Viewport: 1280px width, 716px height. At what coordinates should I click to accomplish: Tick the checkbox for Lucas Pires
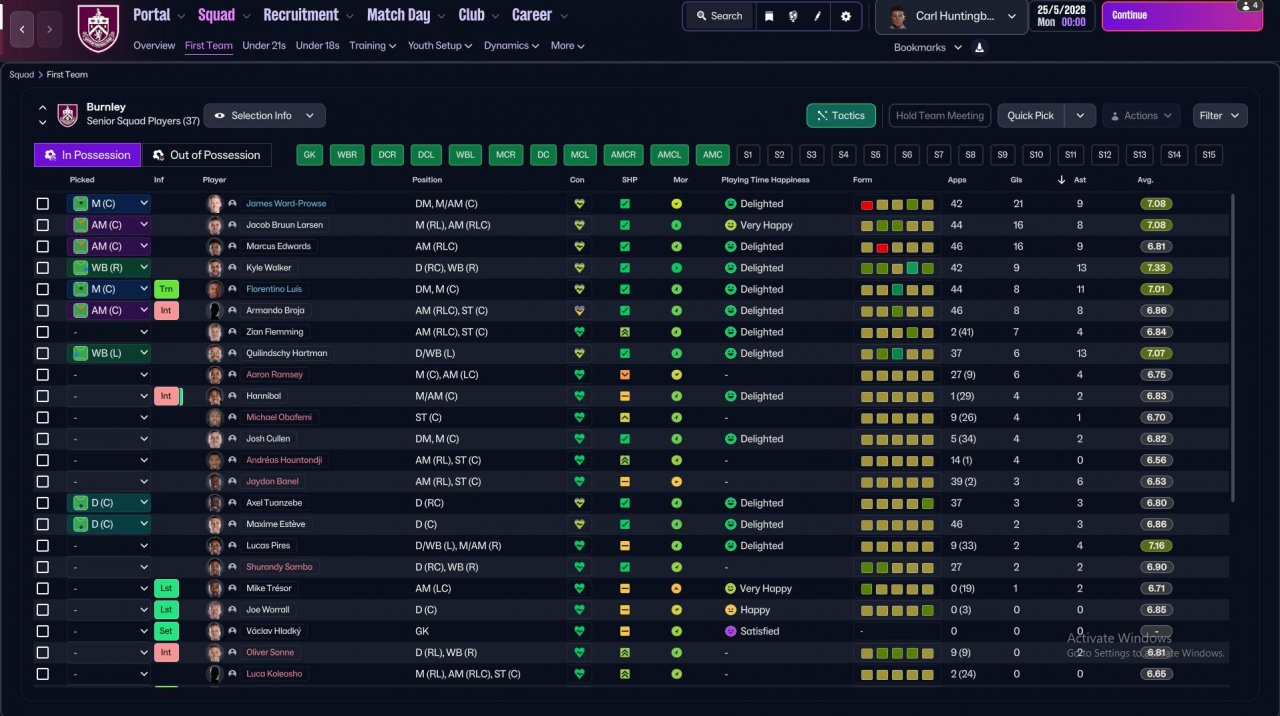pyautogui.click(x=42, y=546)
